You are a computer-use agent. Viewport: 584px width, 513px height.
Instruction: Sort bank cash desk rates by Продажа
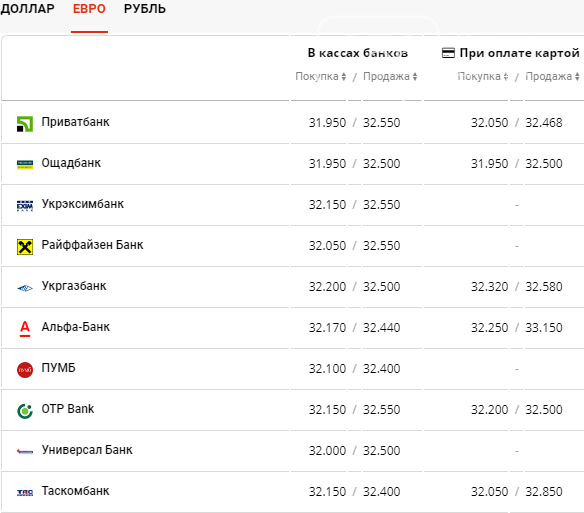click(390, 76)
